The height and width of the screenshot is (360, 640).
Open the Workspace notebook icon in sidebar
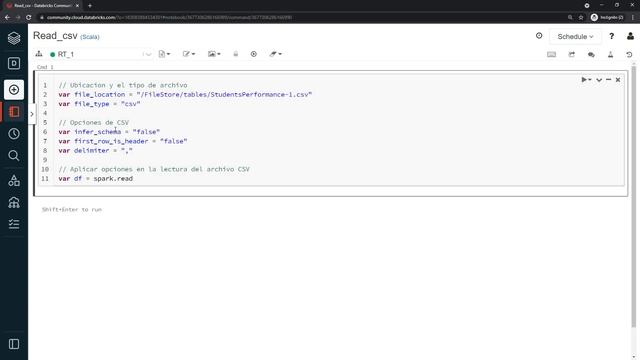coord(14,111)
